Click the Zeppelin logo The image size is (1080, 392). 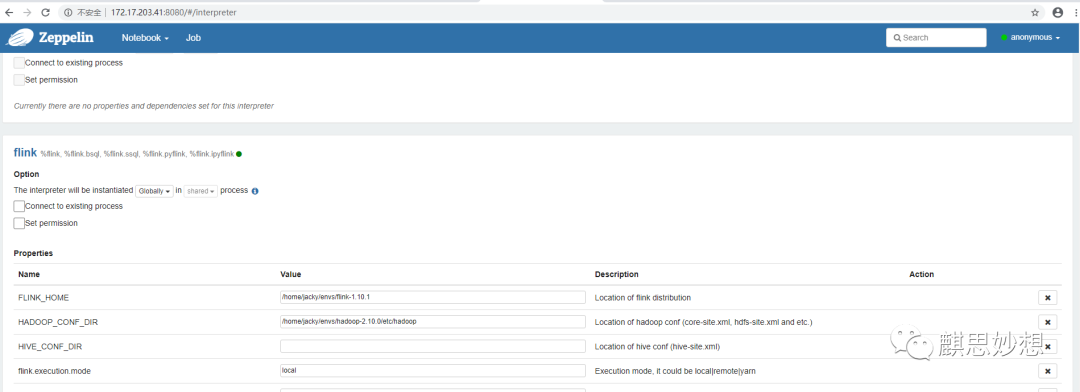pyautogui.click(x=50, y=38)
